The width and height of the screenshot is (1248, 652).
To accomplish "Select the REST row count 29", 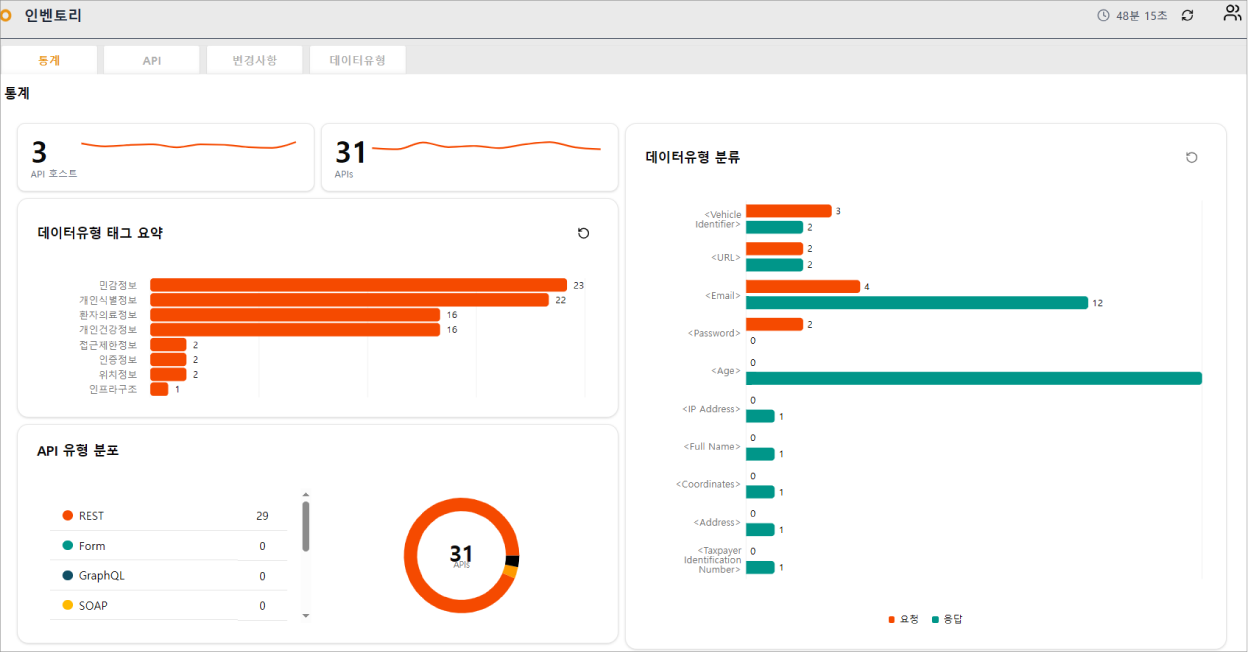I will pos(262,516).
